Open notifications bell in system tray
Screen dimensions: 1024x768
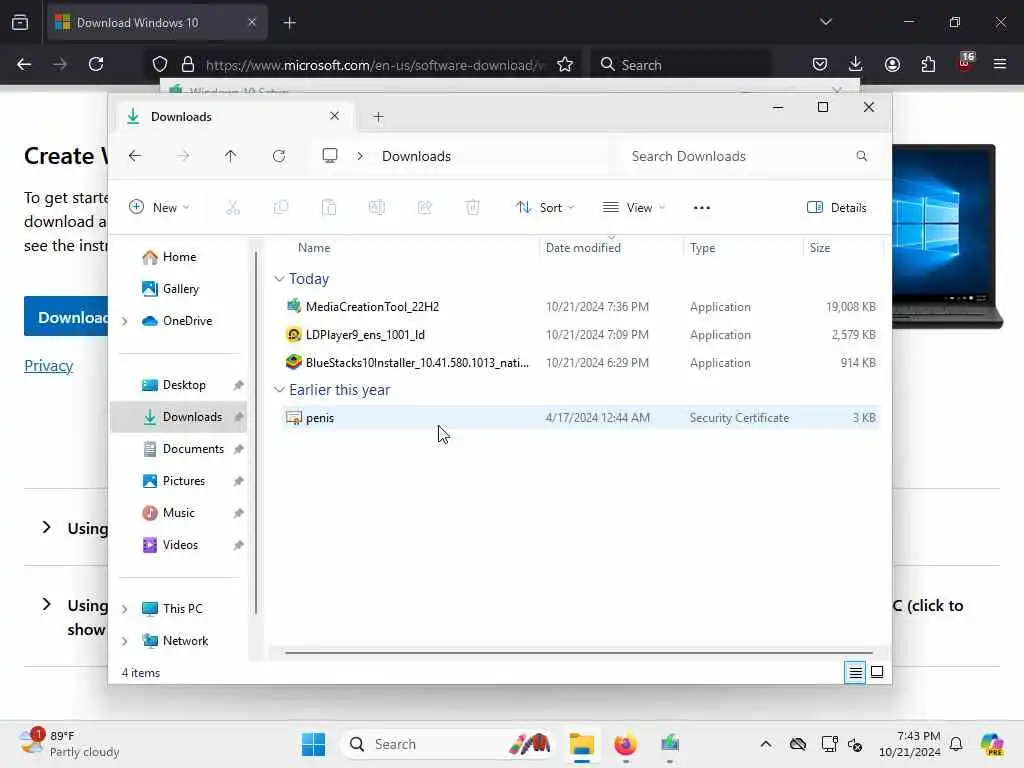point(956,744)
